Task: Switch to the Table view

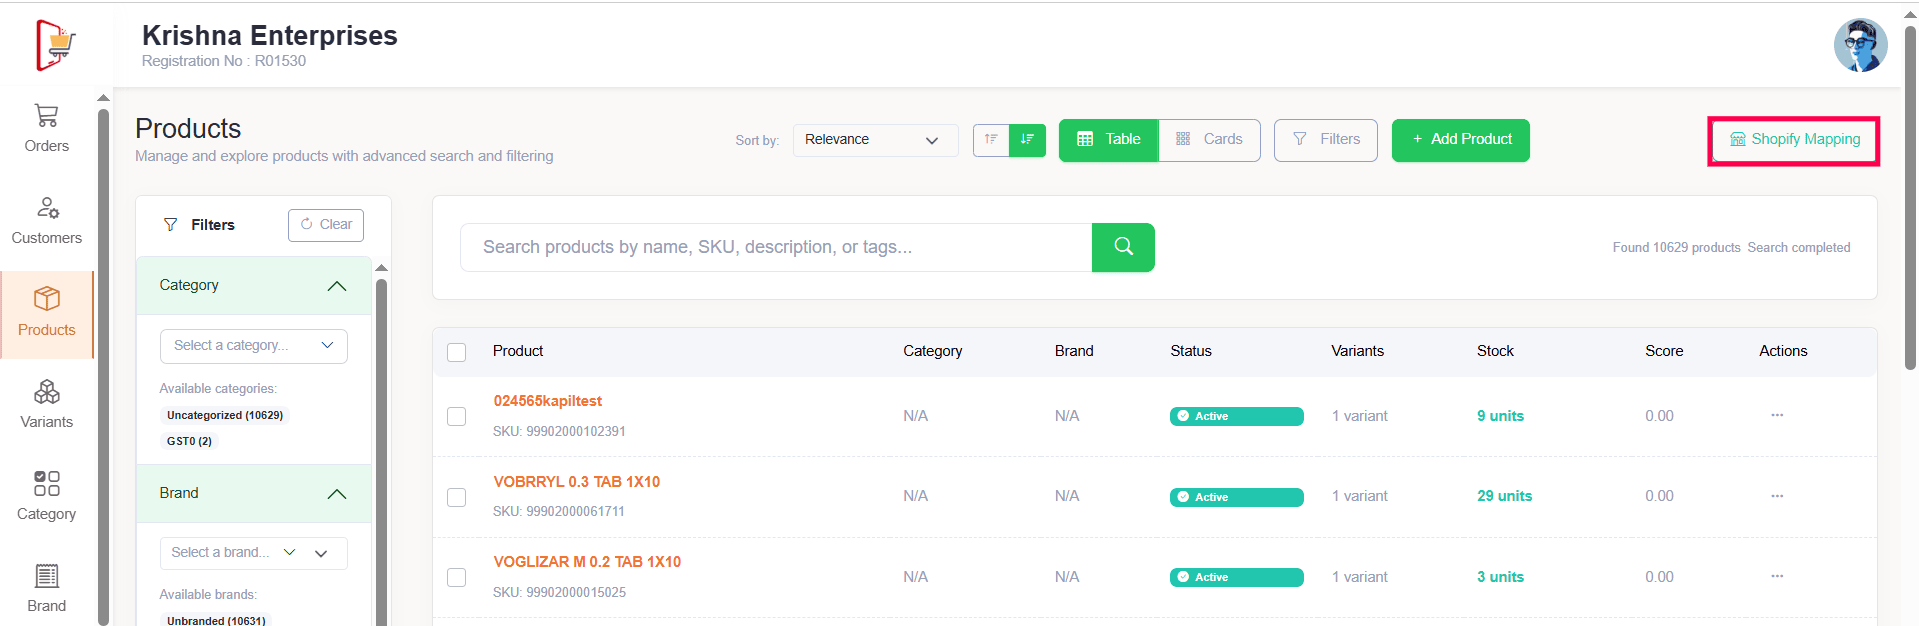Action: coord(1108,140)
